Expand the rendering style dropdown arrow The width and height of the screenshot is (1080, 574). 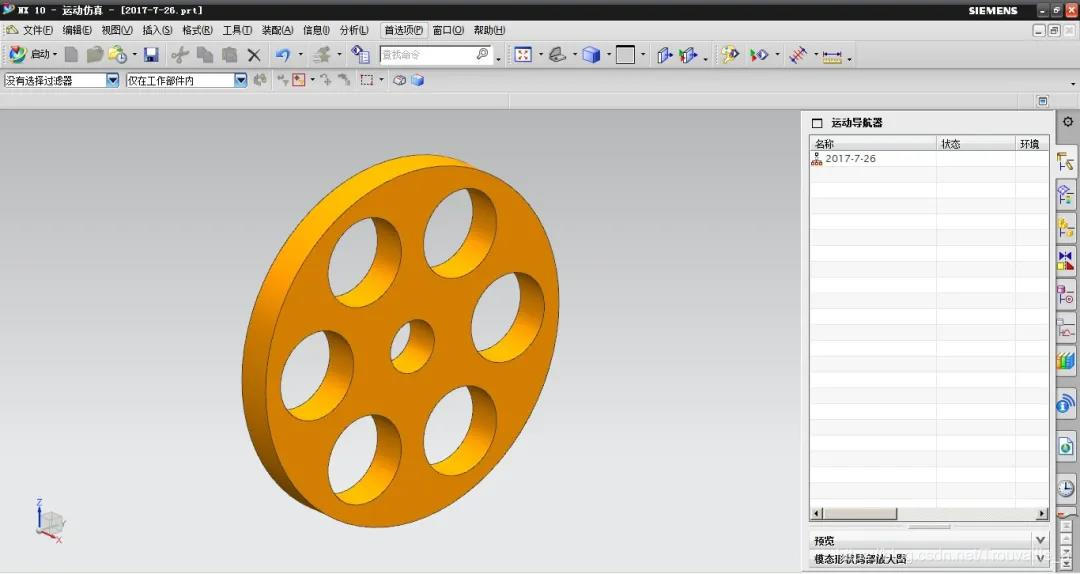click(x=609, y=54)
